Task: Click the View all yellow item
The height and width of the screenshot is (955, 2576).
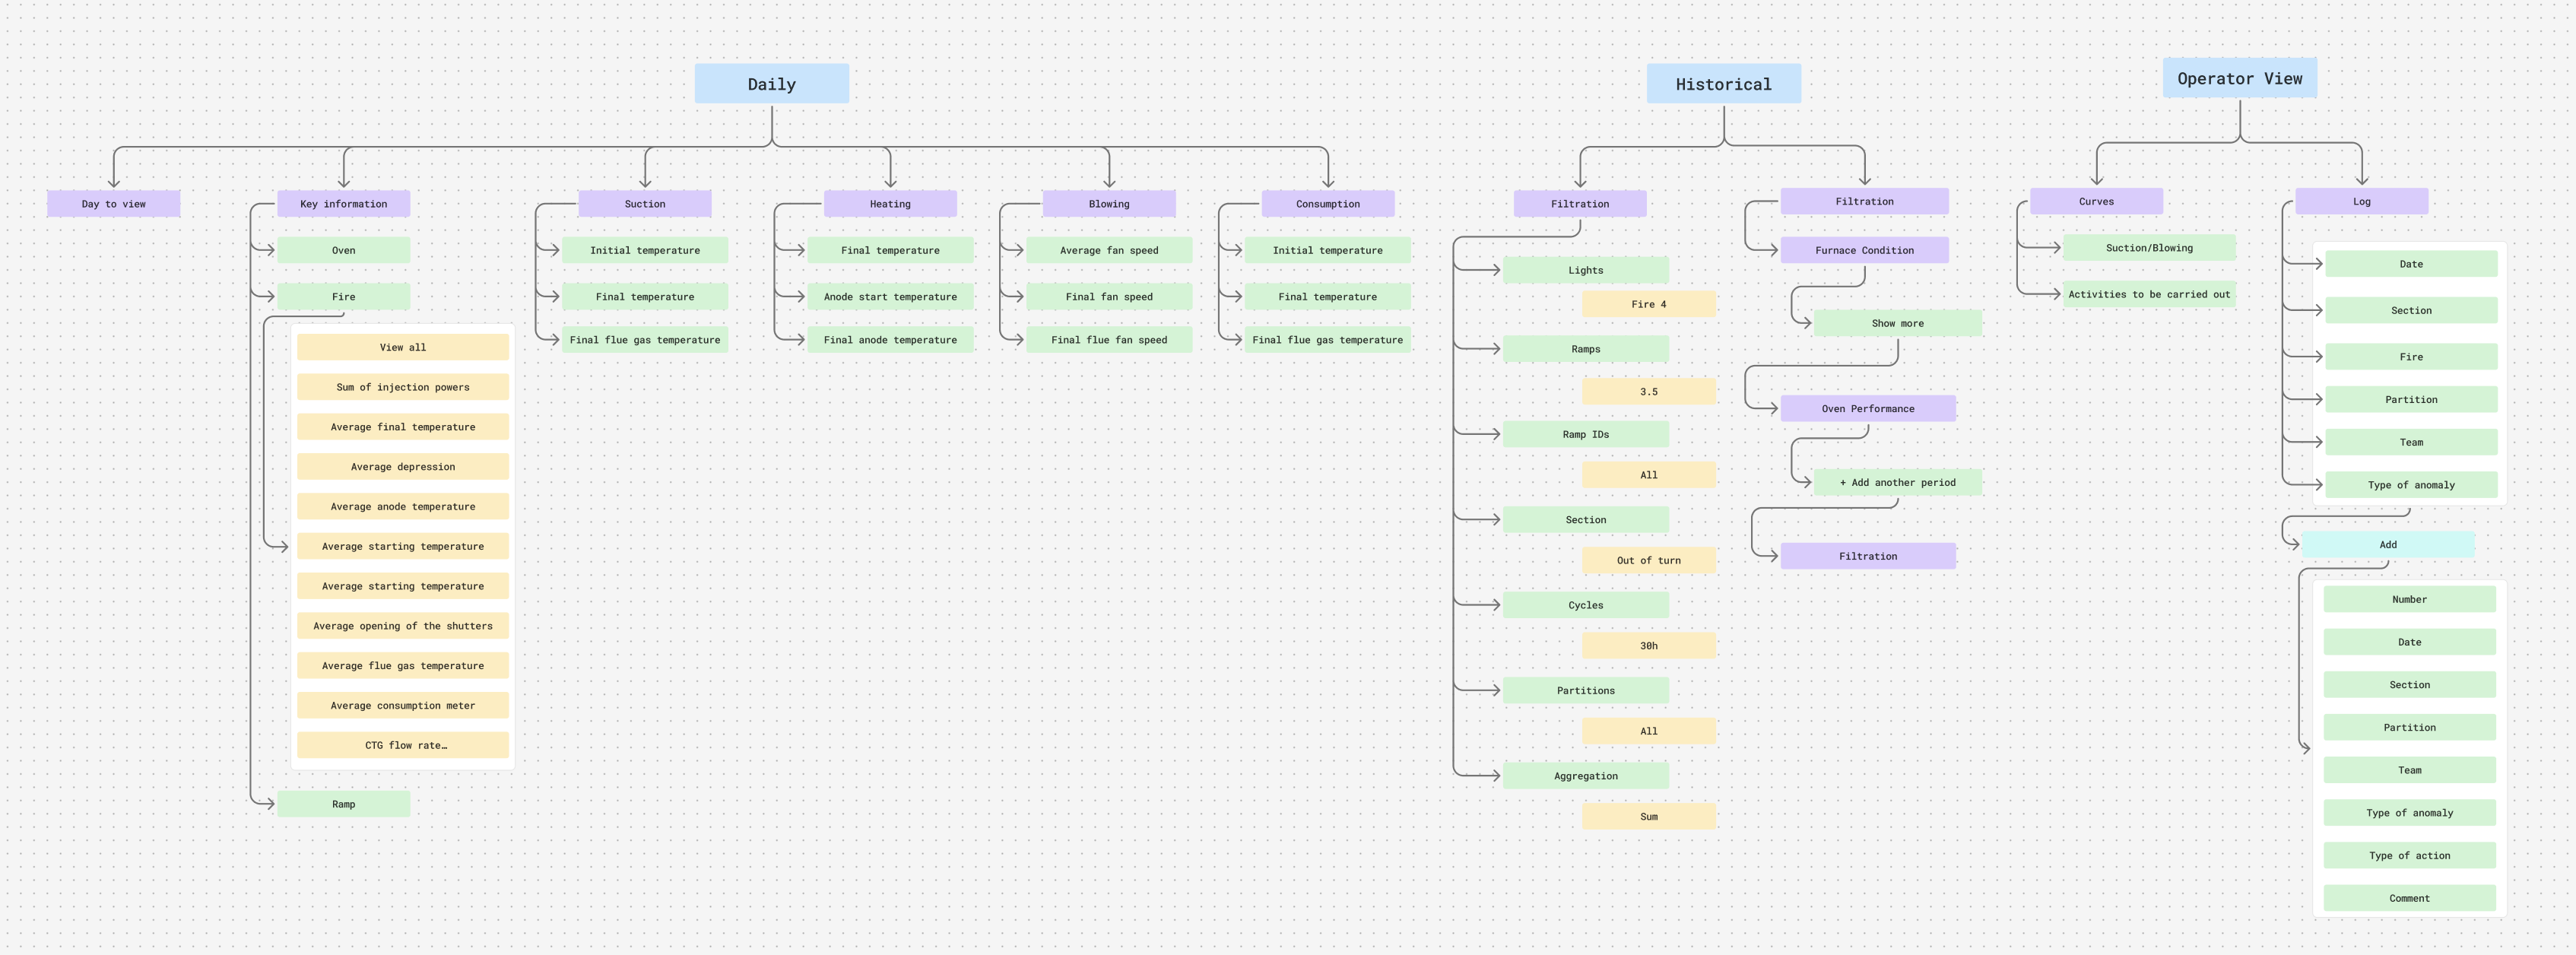Action: pyautogui.click(x=402, y=347)
